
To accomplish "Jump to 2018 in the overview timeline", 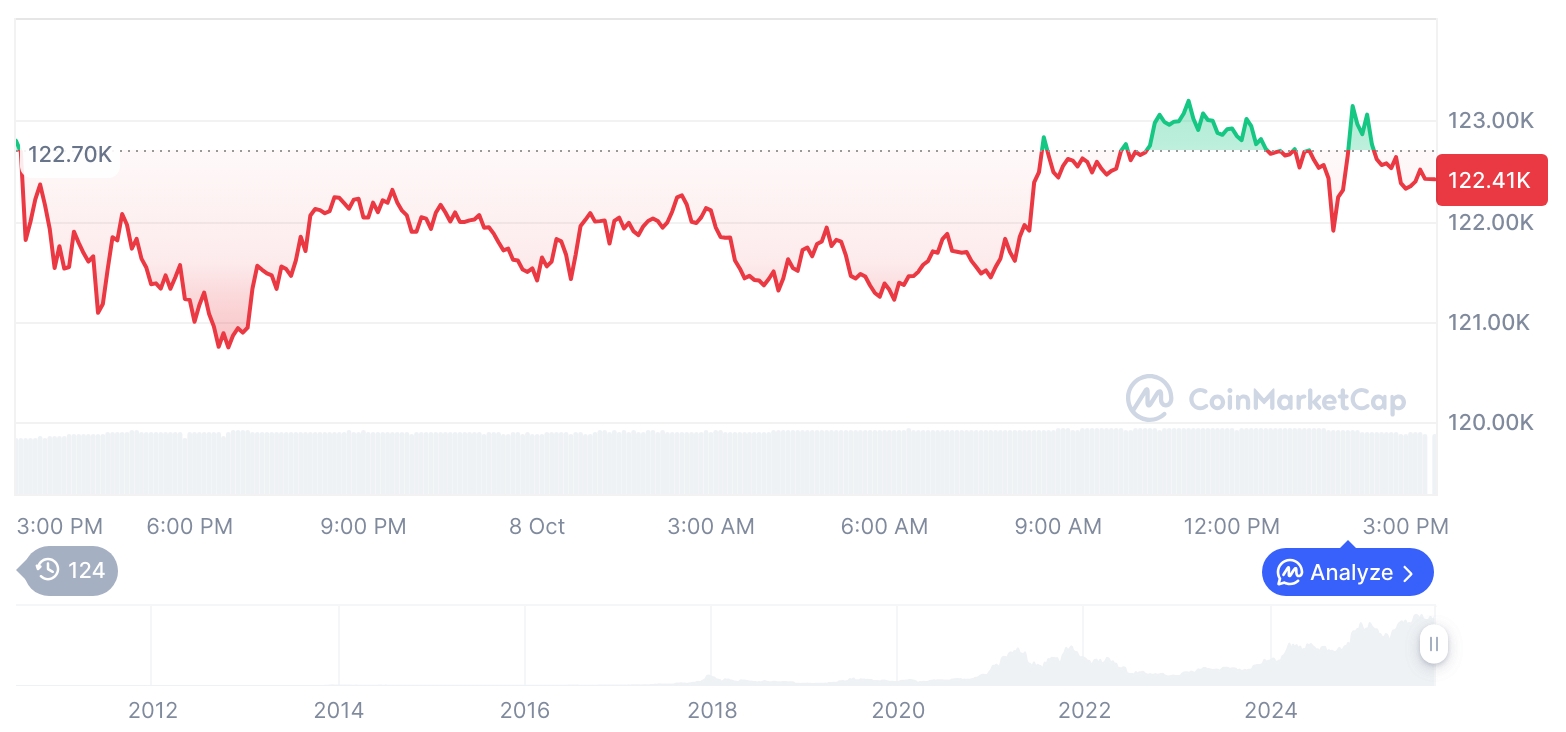I will [x=712, y=711].
